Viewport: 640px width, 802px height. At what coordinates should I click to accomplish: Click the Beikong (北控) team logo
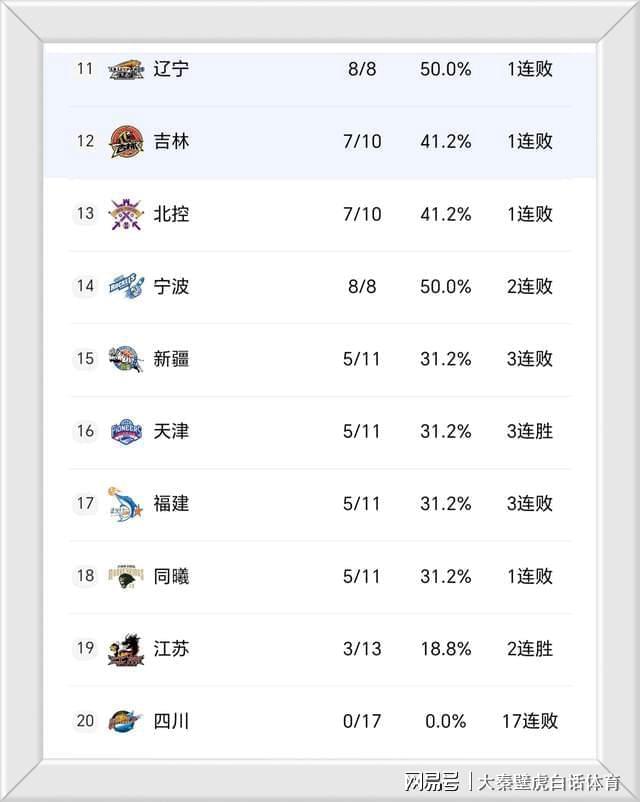[x=126, y=214]
